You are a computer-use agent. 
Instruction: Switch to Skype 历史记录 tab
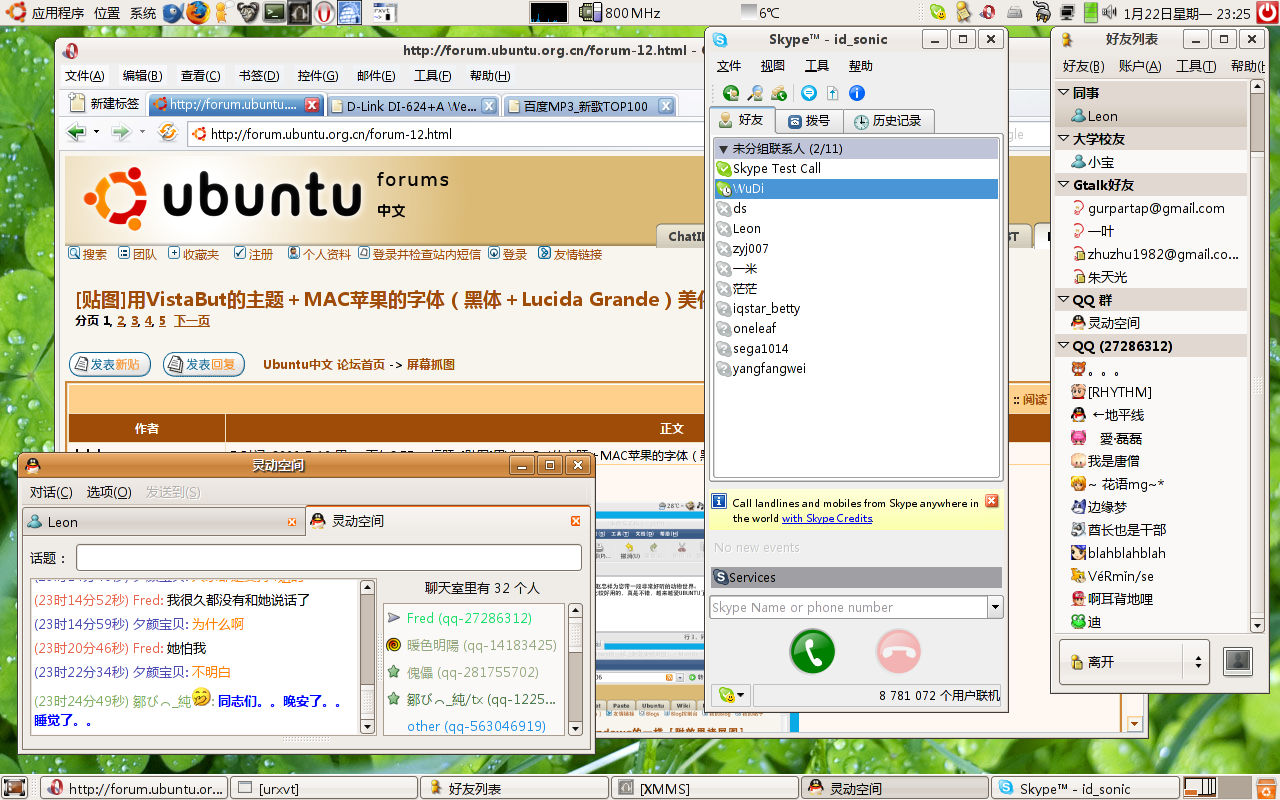tap(889, 121)
